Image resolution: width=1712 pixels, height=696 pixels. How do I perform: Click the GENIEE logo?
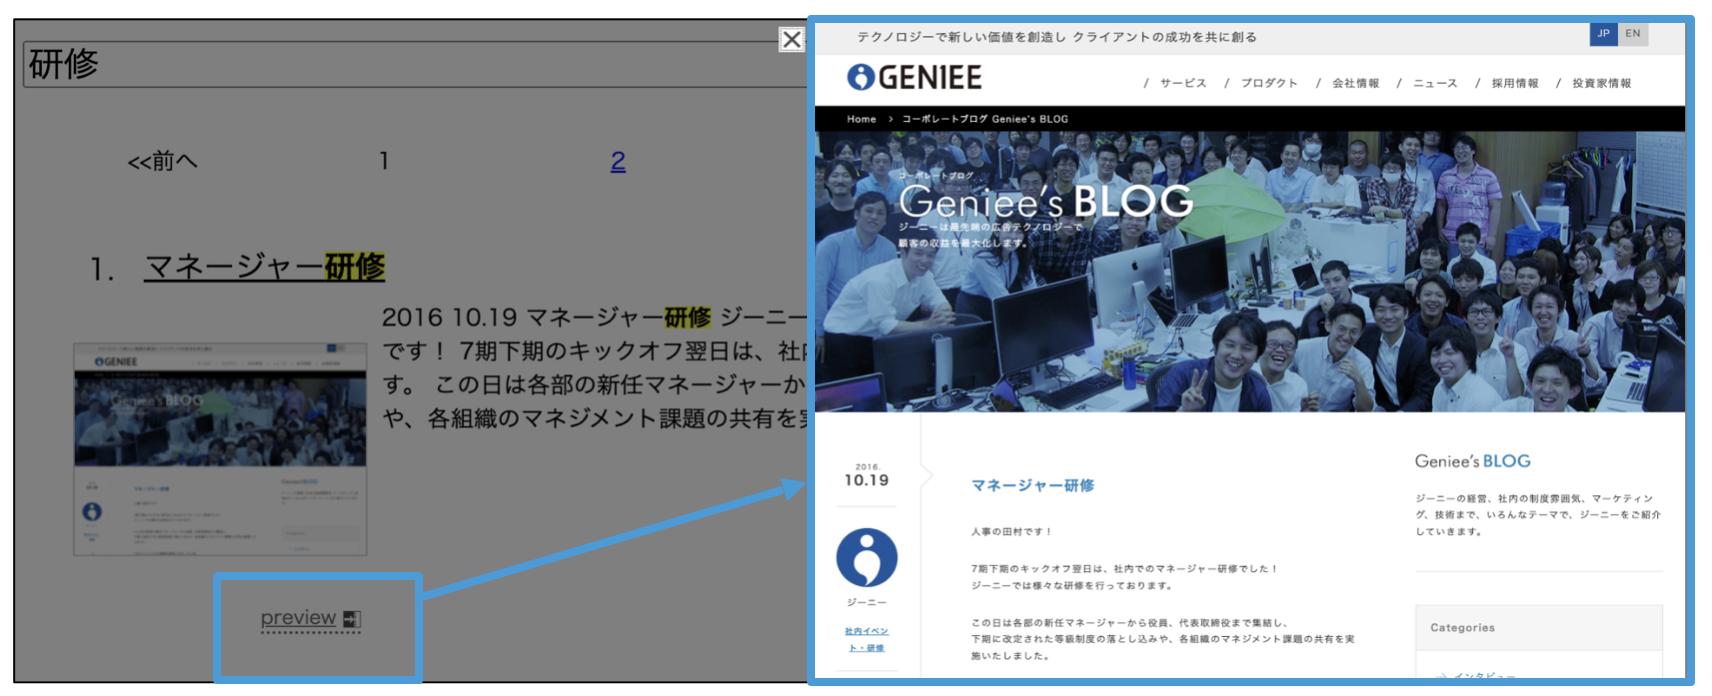pyautogui.click(x=914, y=78)
